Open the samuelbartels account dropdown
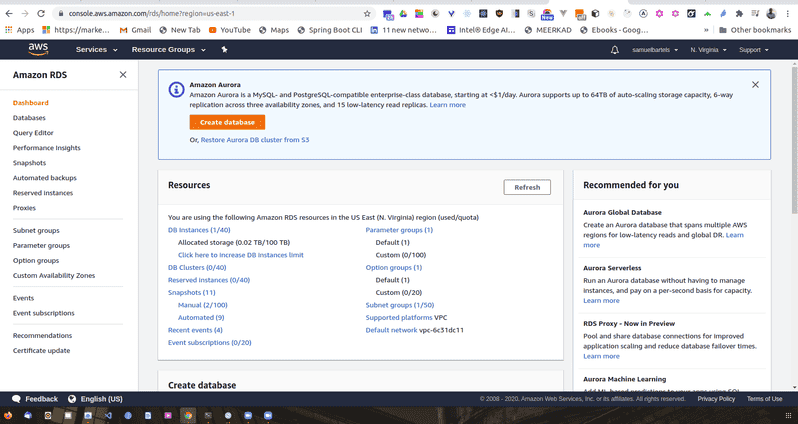The width and height of the screenshot is (798, 424). pos(655,50)
